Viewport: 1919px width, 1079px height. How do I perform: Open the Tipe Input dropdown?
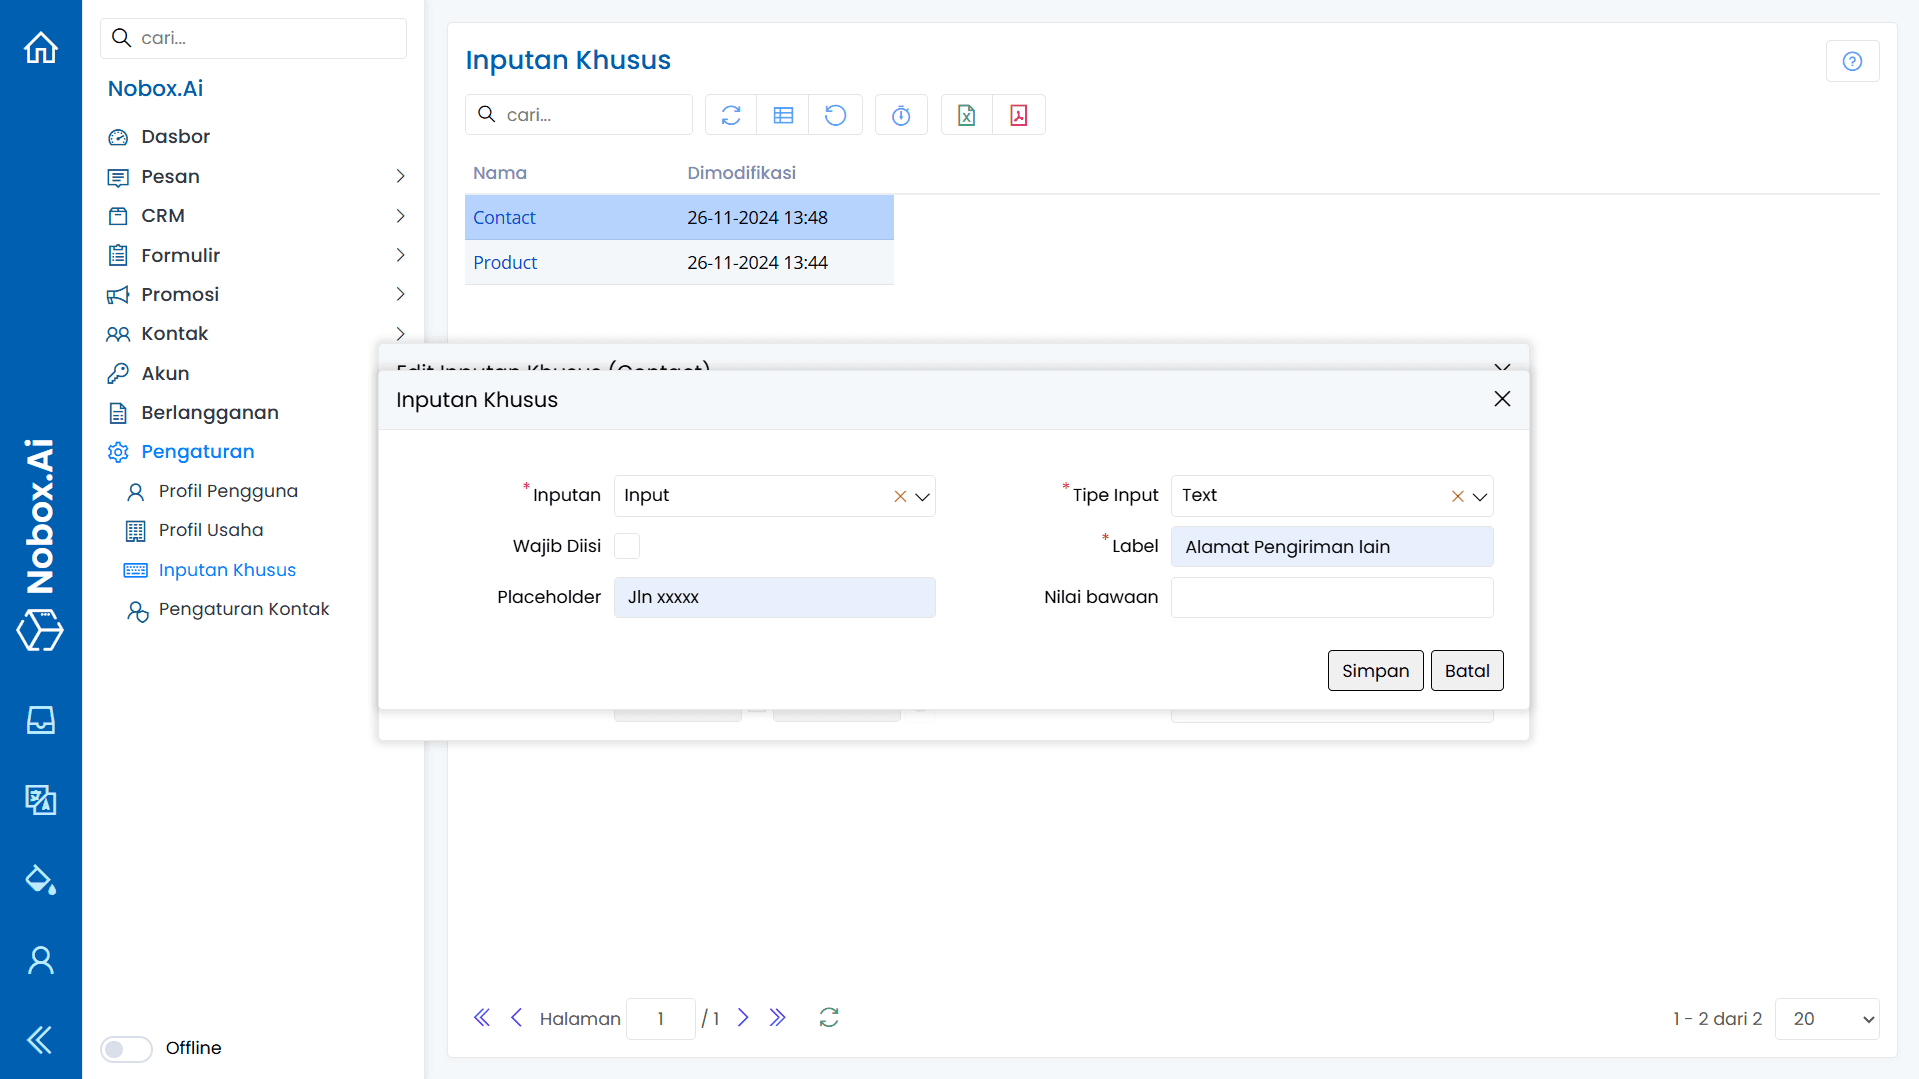point(1479,496)
